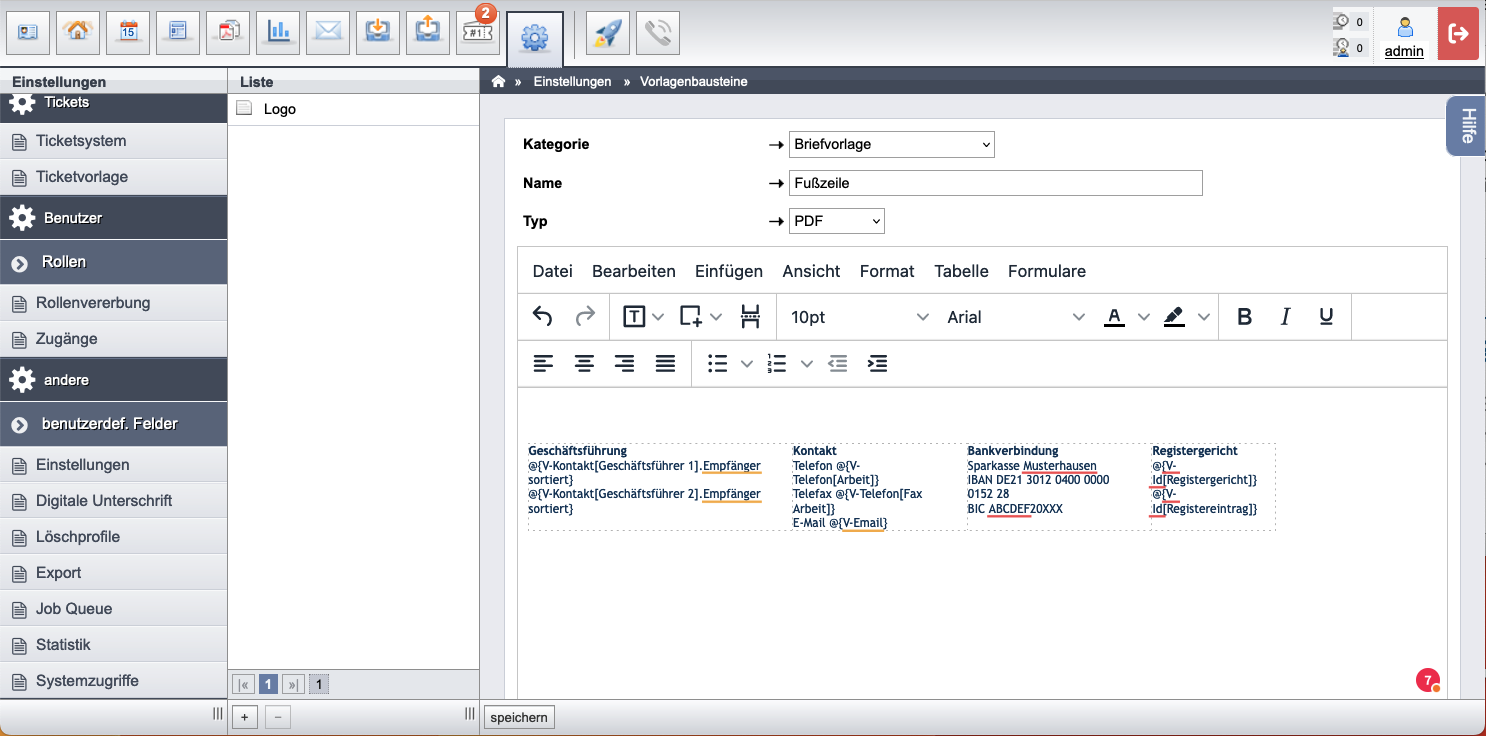Open the font size 10pt dropdown
Screen dimensions: 1486x736
[x=859, y=317]
